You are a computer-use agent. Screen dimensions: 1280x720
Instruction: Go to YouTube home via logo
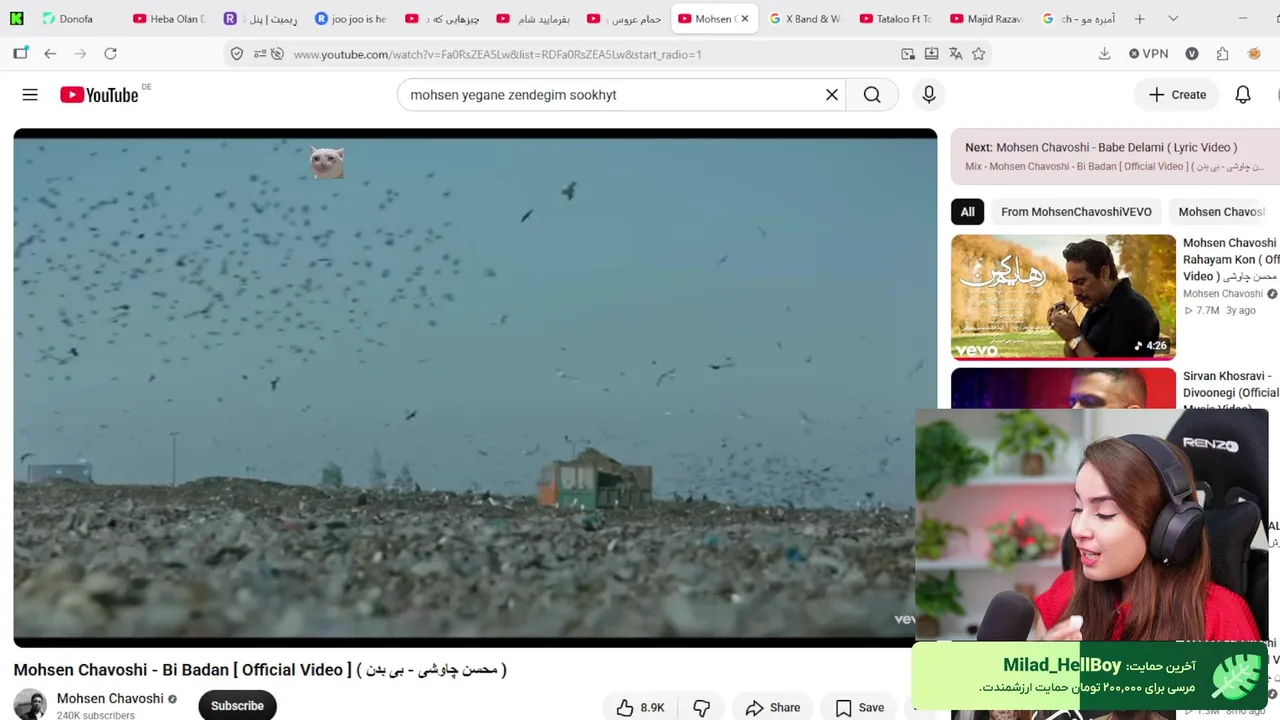coord(99,95)
